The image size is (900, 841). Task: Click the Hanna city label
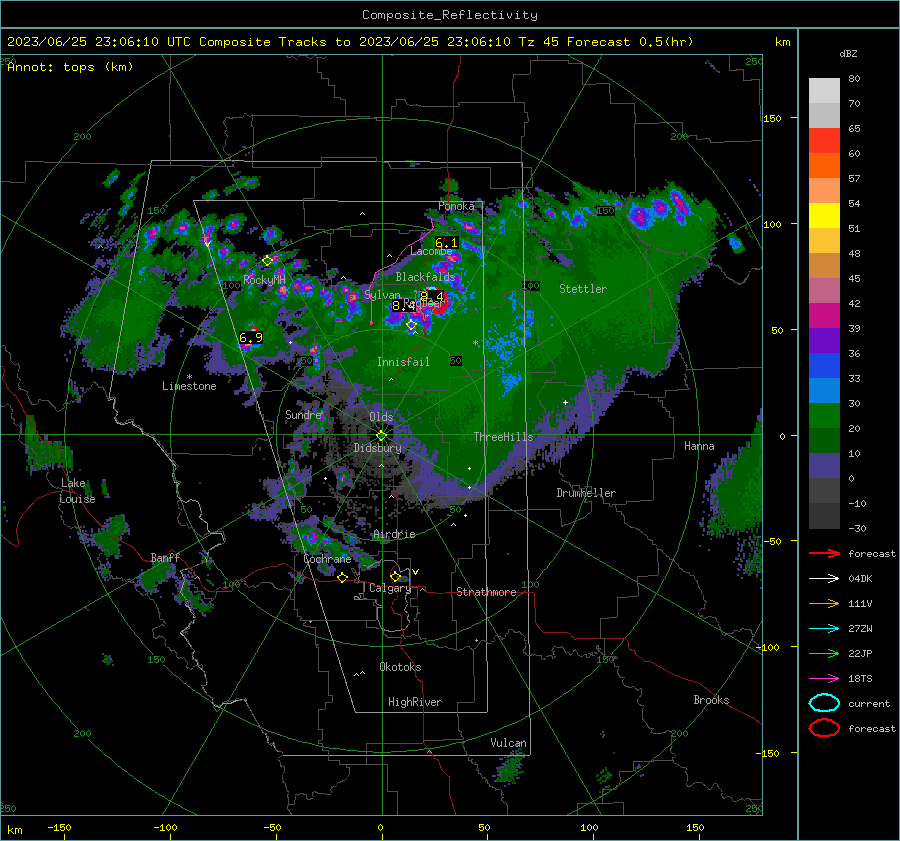[699, 446]
